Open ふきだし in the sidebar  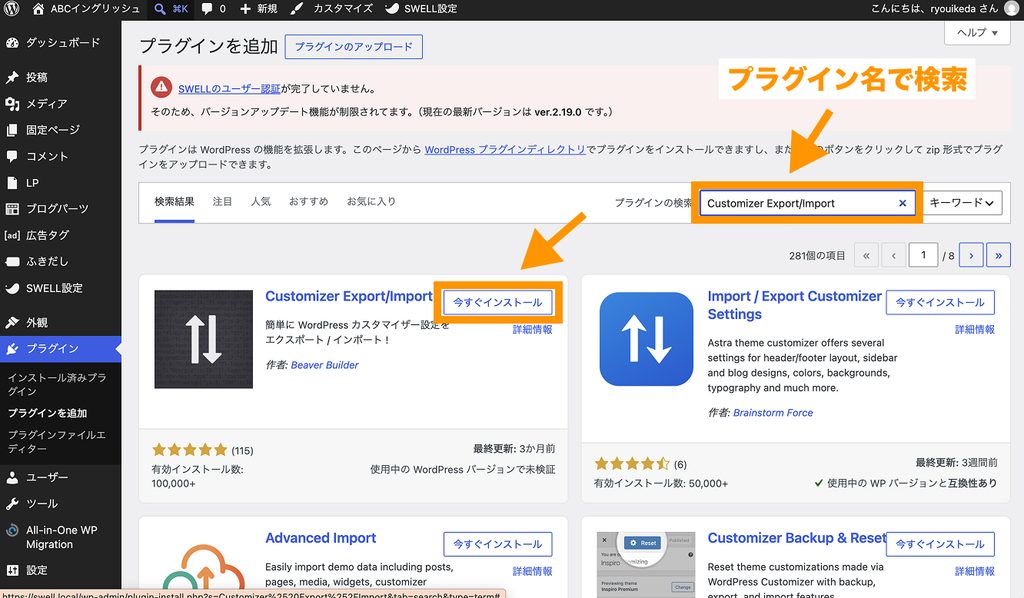pyautogui.click(x=60, y=261)
